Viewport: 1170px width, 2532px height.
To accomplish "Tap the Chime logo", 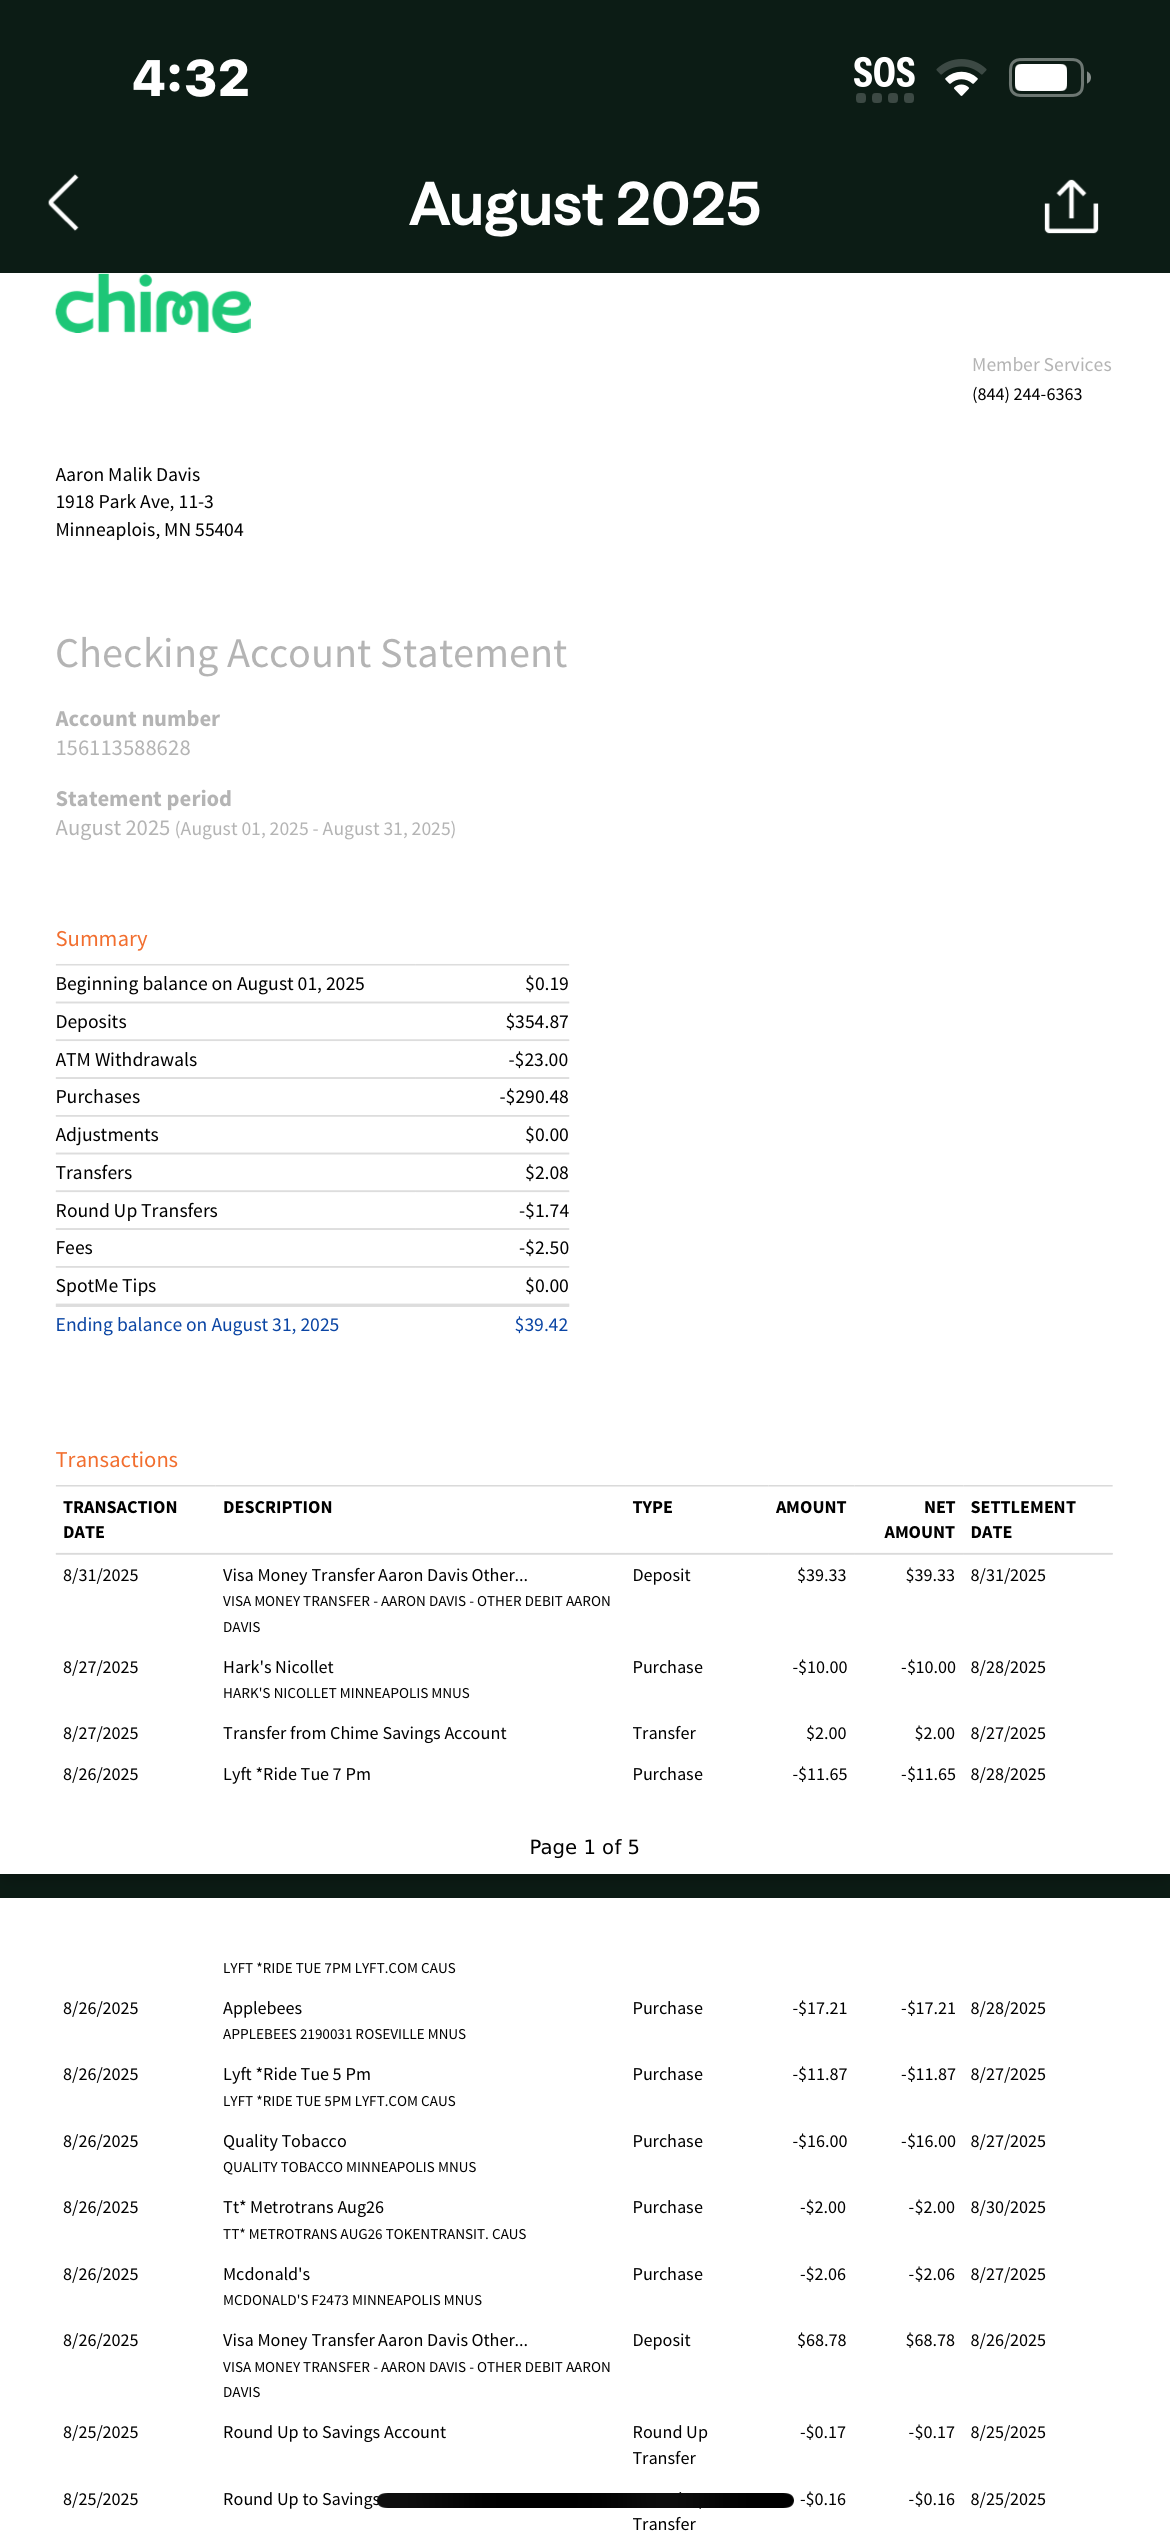I will pyautogui.click(x=153, y=305).
